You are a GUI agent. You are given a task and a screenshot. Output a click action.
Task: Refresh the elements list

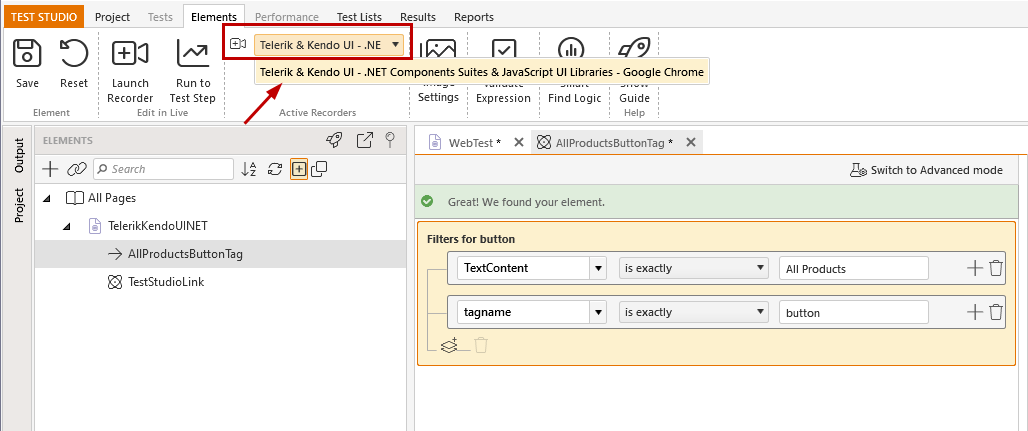pyautogui.click(x=275, y=169)
